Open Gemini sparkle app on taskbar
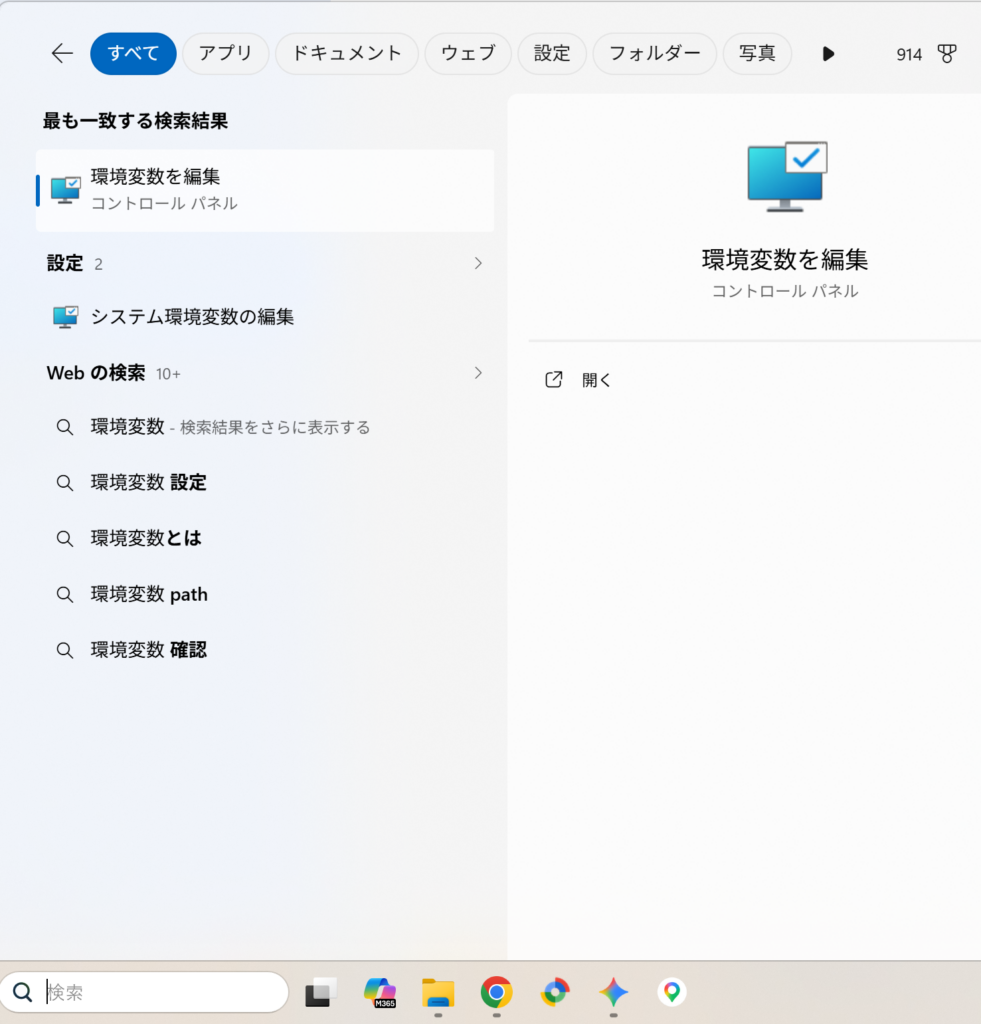 [613, 992]
